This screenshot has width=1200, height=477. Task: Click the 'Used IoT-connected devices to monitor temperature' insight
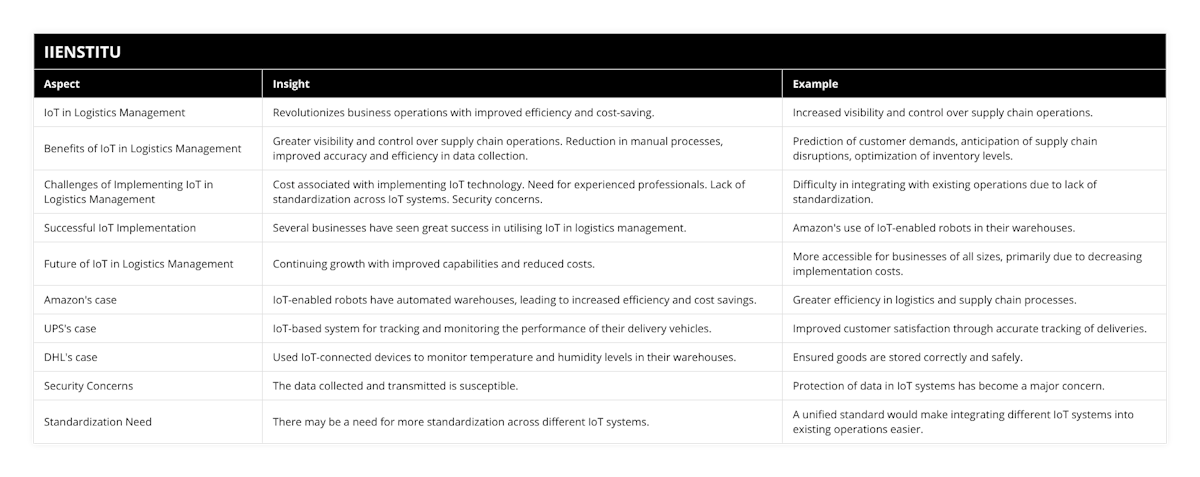click(506, 357)
